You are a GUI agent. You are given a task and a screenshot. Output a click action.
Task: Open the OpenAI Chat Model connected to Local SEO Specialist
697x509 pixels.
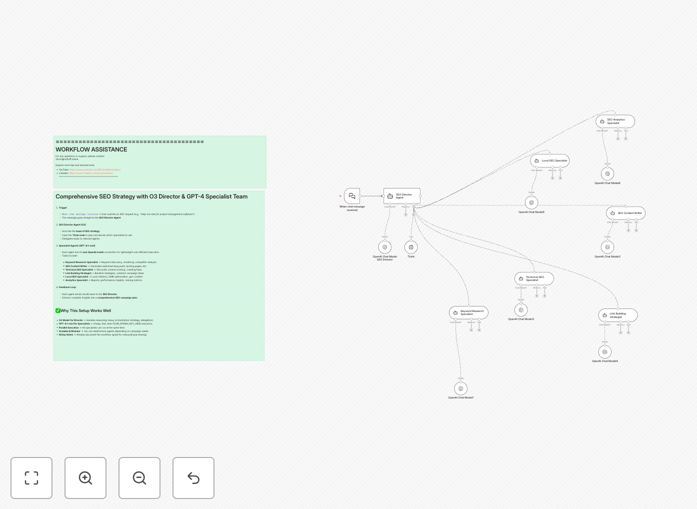(x=531, y=203)
